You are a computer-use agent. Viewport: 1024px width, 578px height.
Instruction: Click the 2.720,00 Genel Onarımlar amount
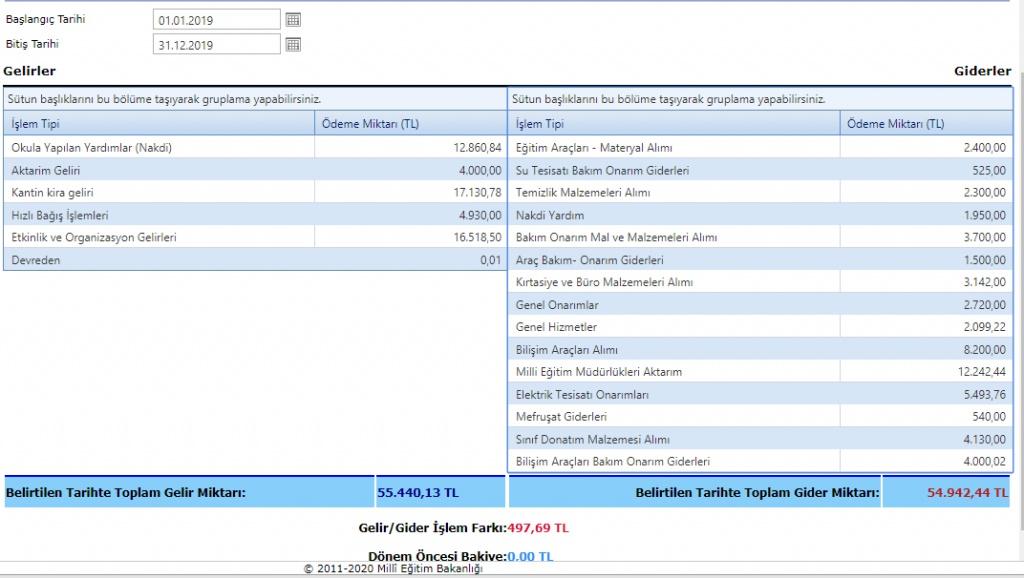(984, 304)
